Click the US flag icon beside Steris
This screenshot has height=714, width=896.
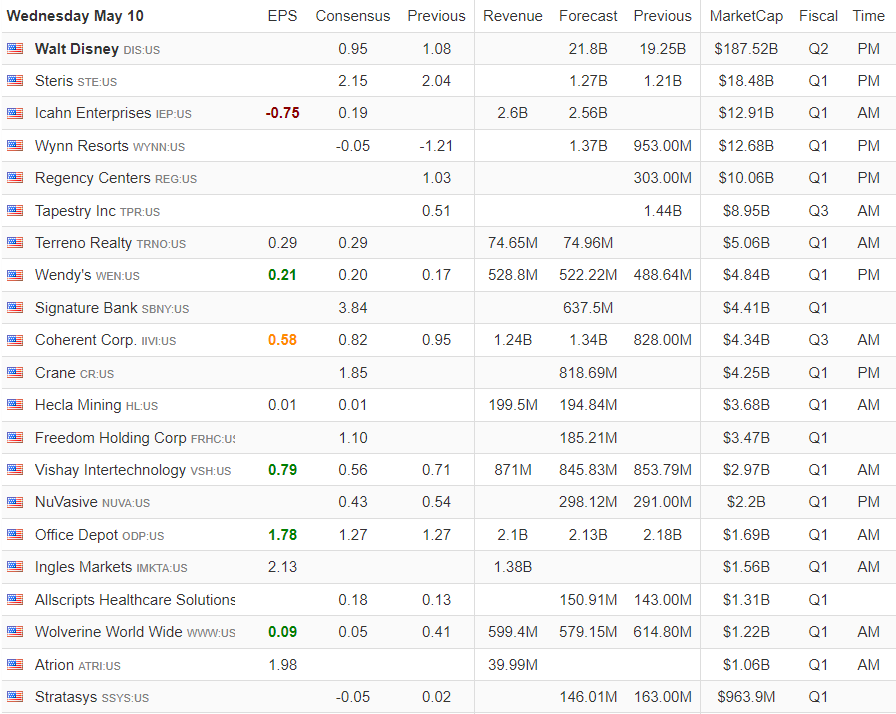[15, 81]
